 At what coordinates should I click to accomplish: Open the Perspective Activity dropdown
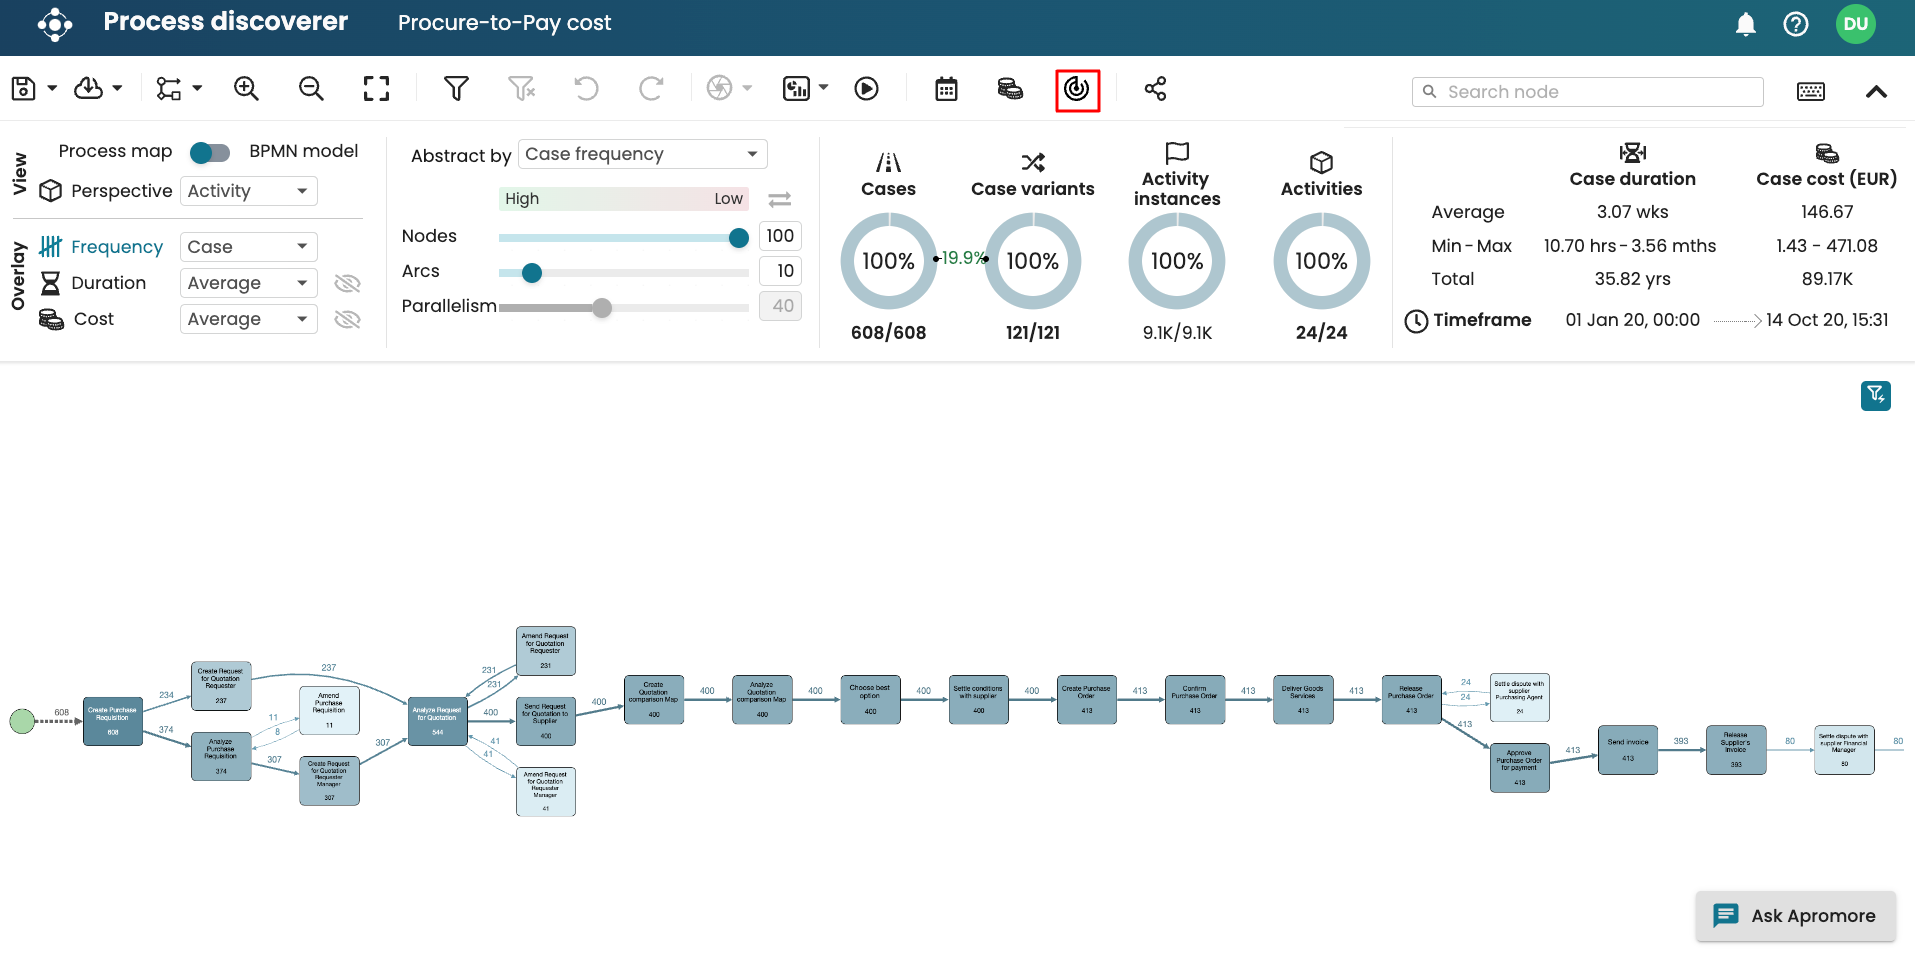click(x=248, y=191)
